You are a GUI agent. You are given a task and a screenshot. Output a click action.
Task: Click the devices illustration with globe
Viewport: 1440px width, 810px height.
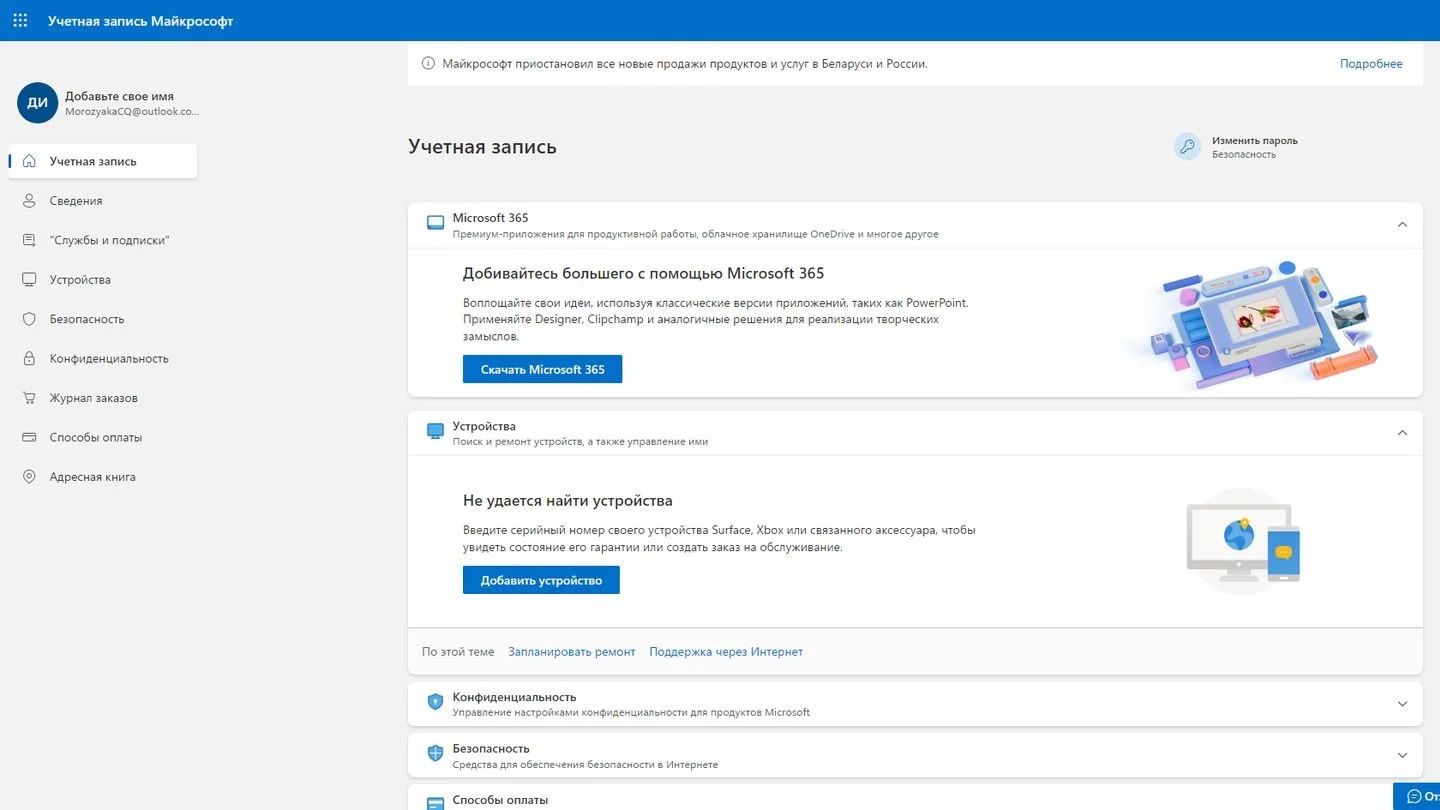pyautogui.click(x=1243, y=542)
